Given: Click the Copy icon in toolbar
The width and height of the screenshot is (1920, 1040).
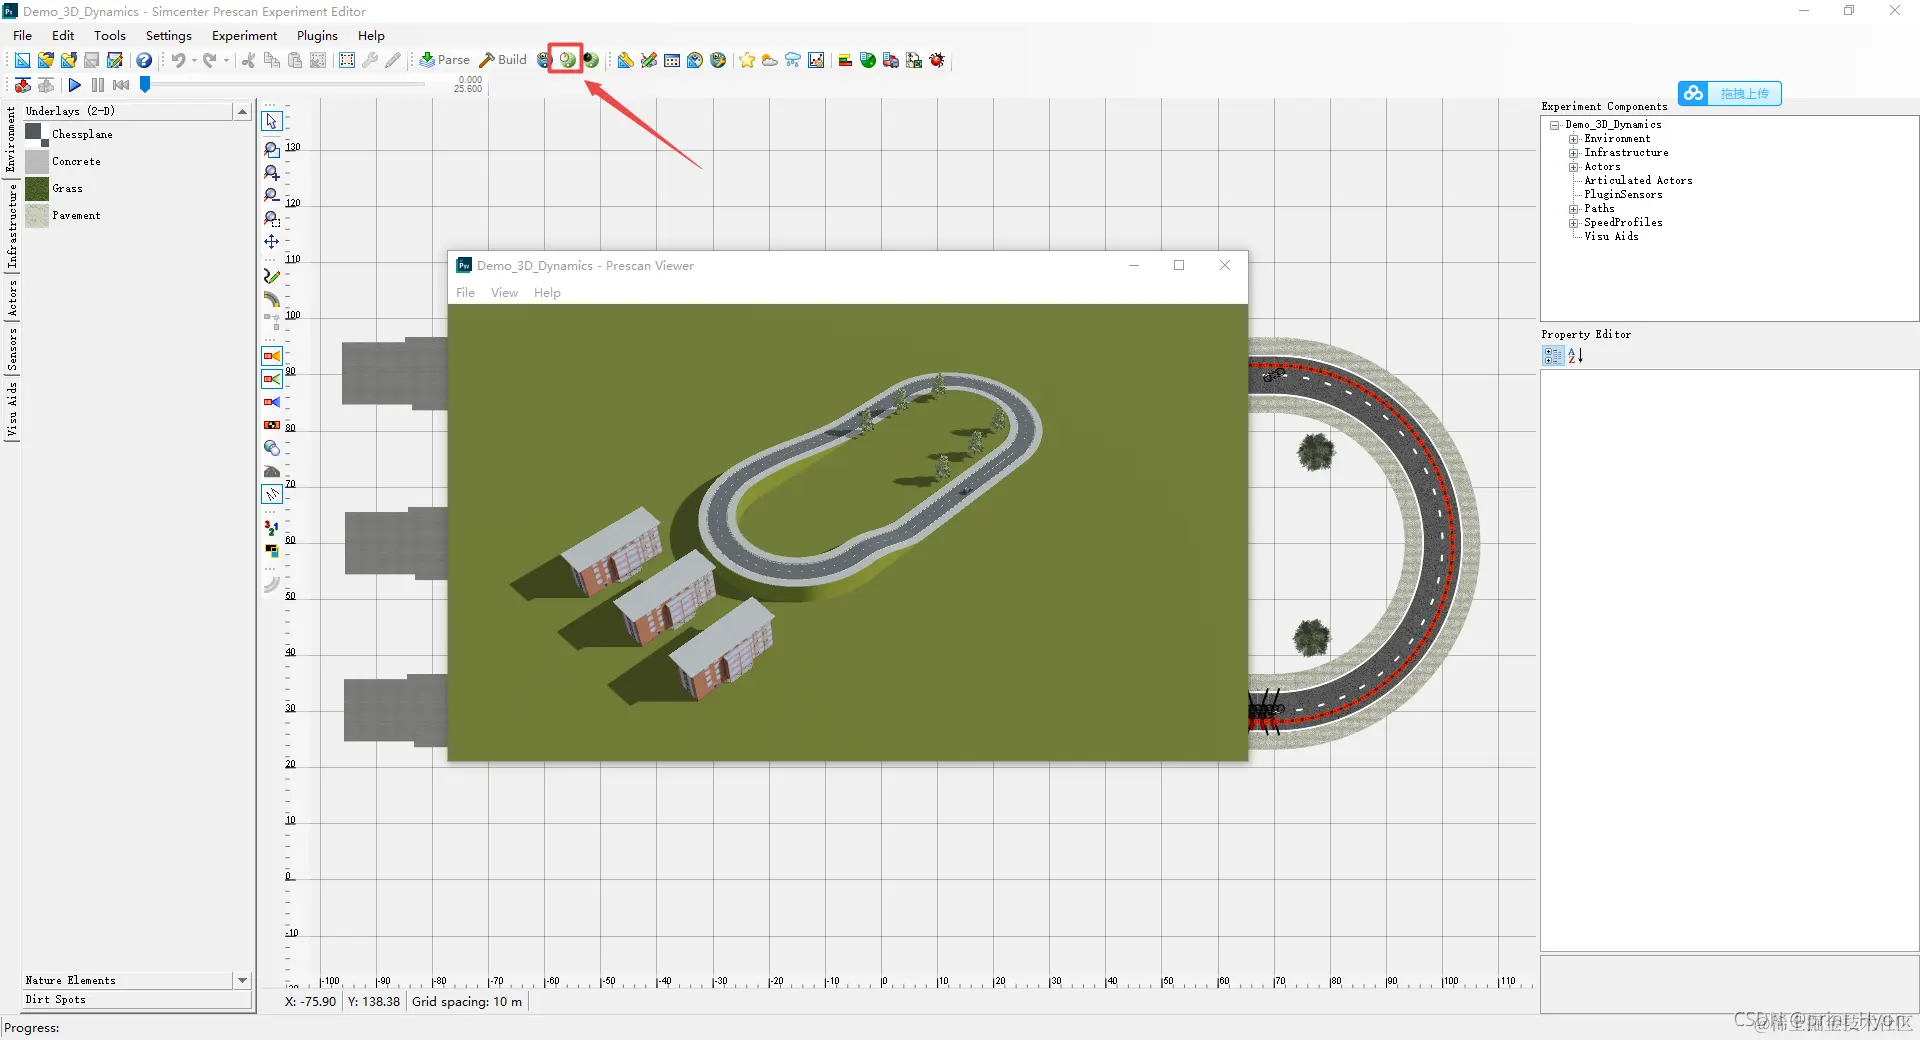Looking at the screenshot, I should [271, 60].
